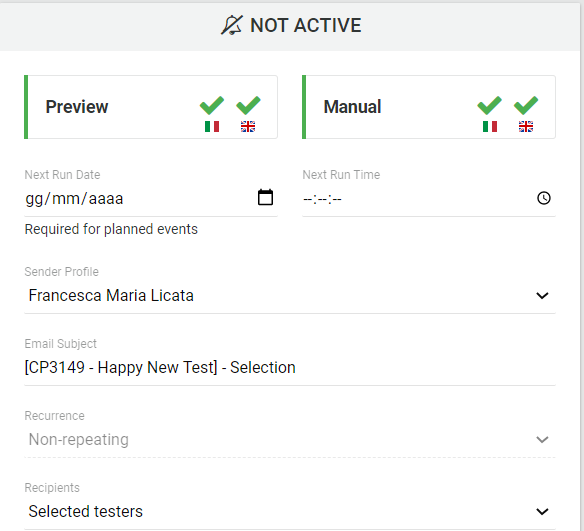The image size is (584, 531).
Task: Focus the Email Subject text field
Action: tap(290, 368)
